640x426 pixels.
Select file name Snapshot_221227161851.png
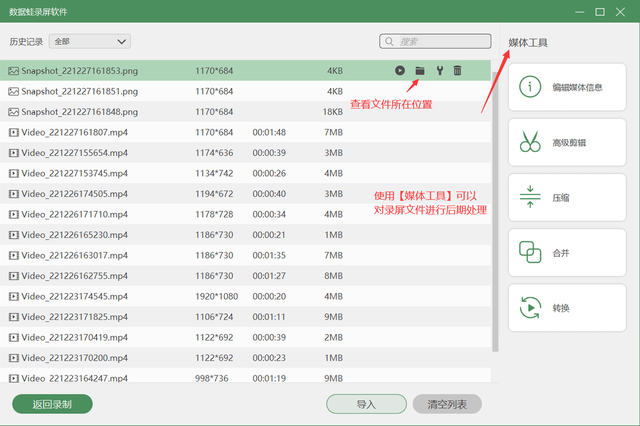[80, 91]
